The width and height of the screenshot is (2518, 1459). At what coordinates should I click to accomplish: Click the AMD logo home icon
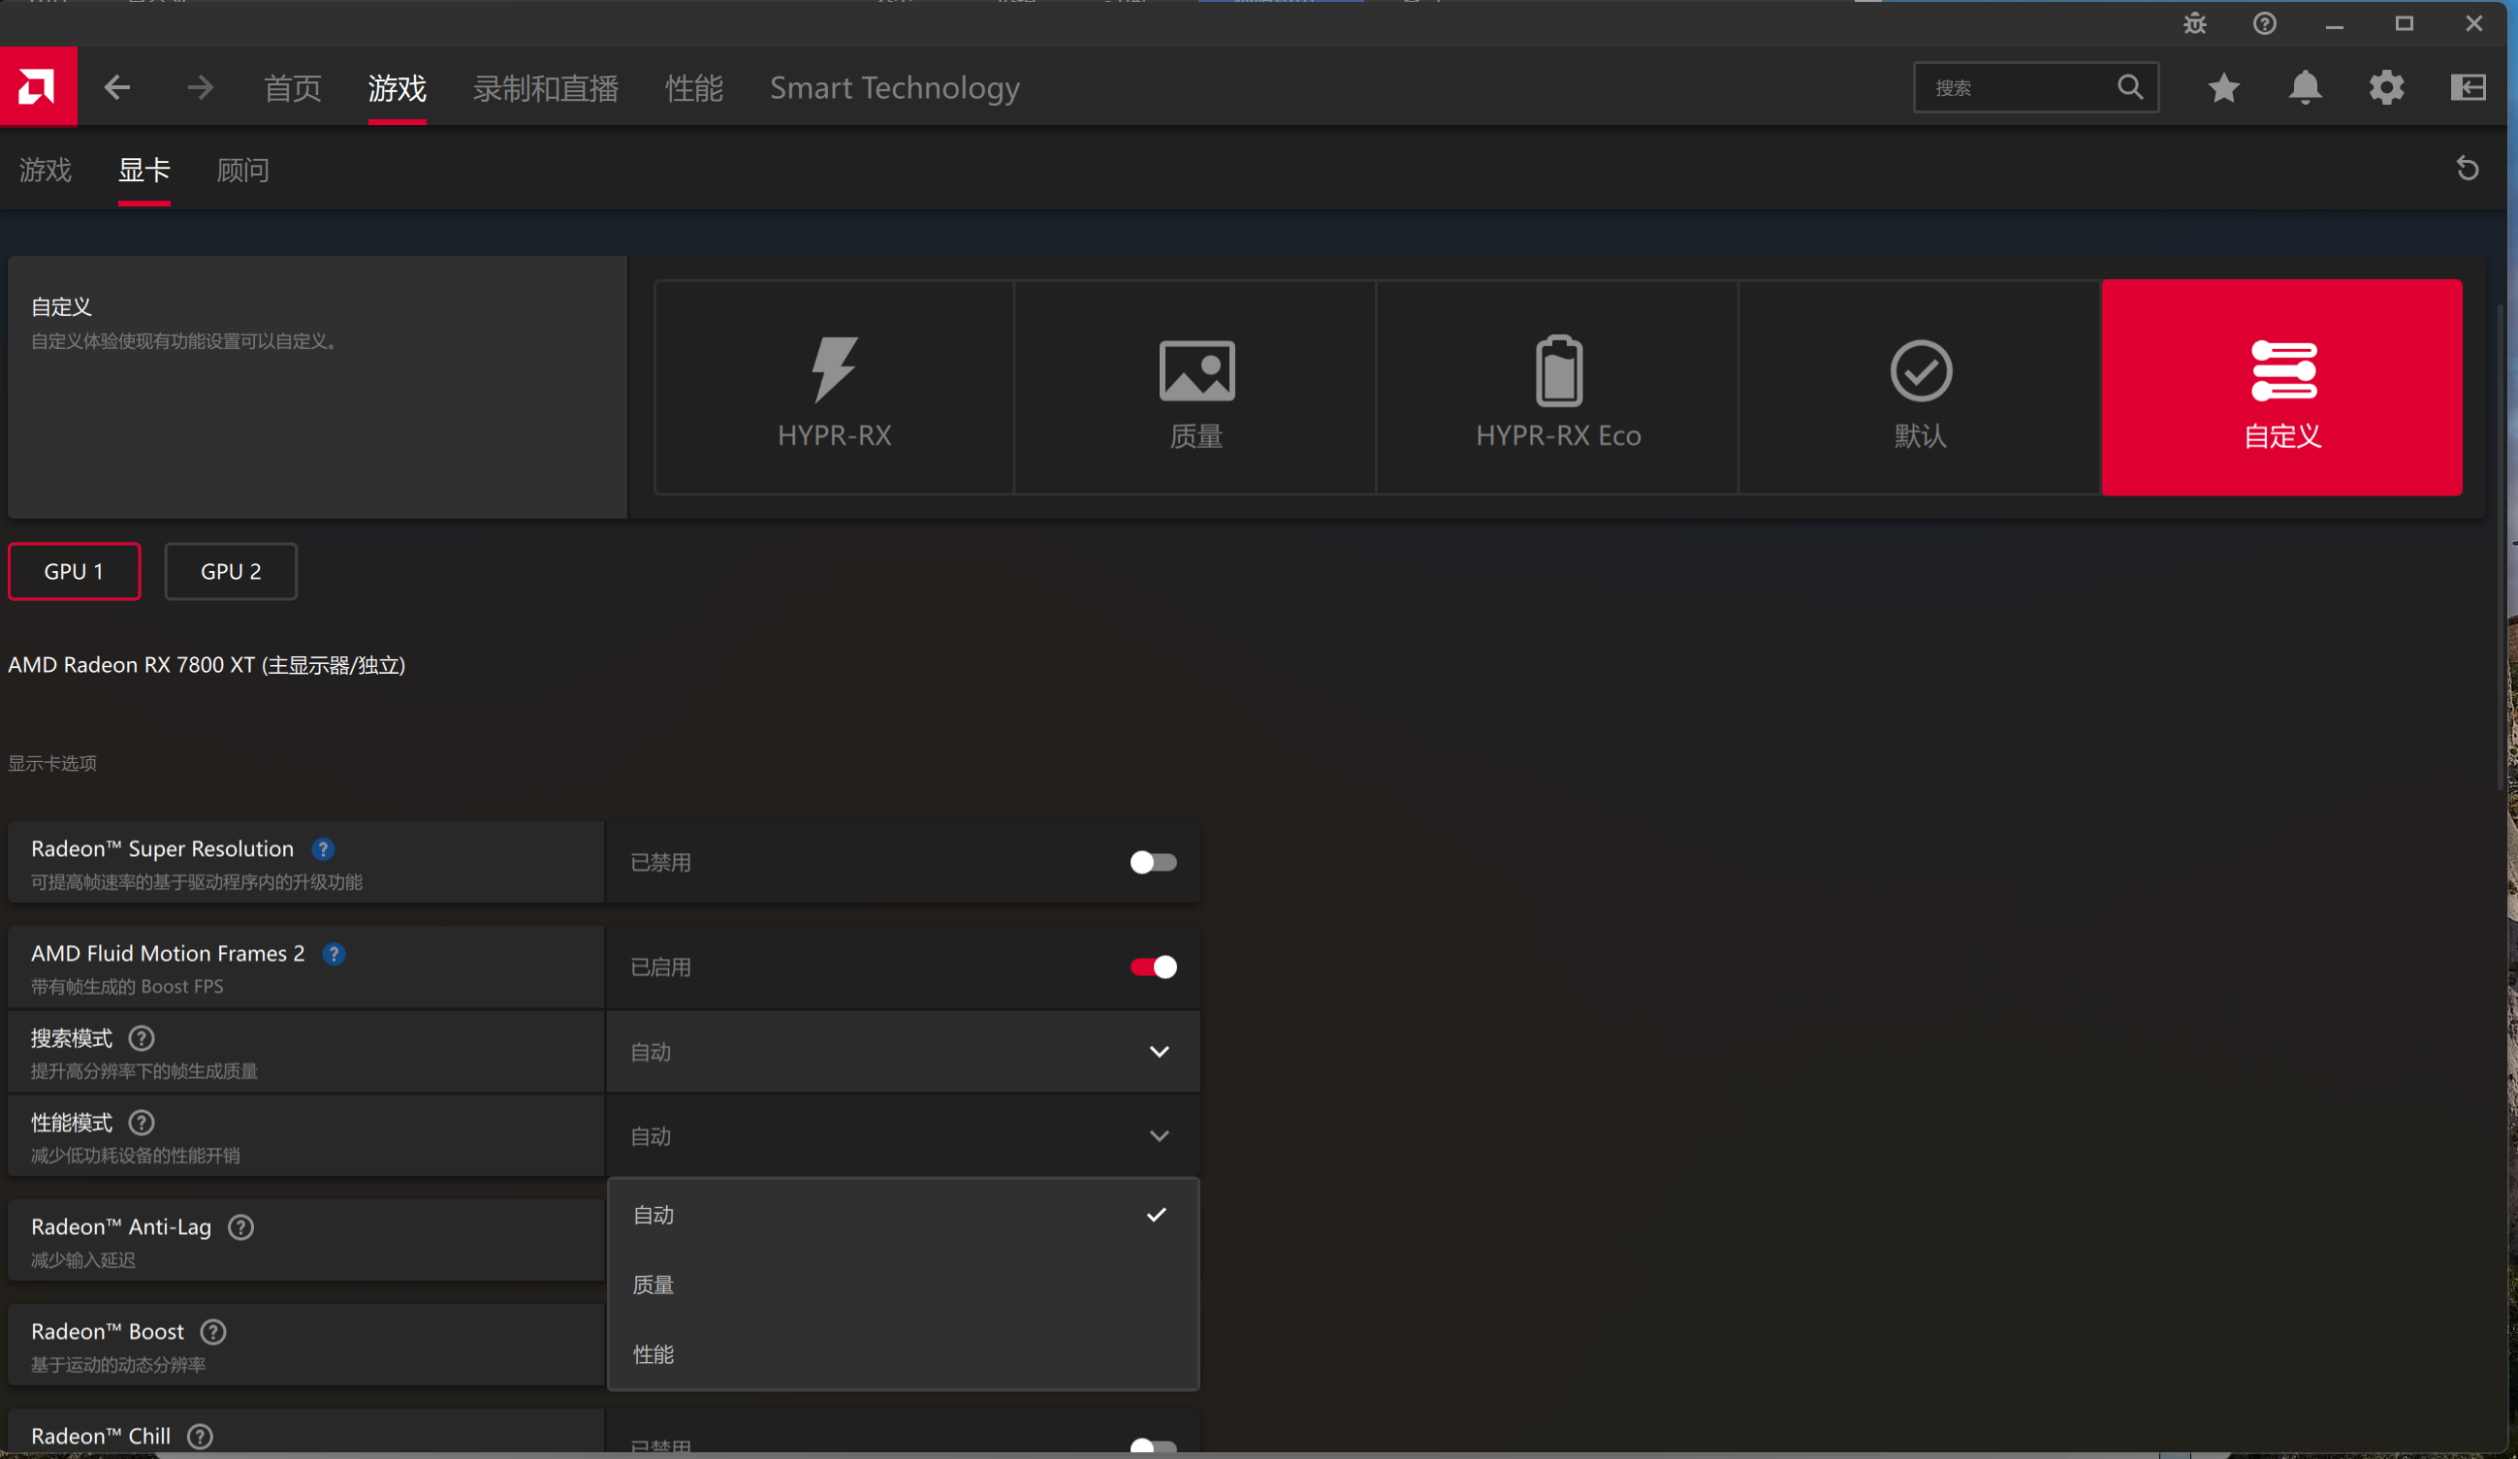(x=38, y=87)
